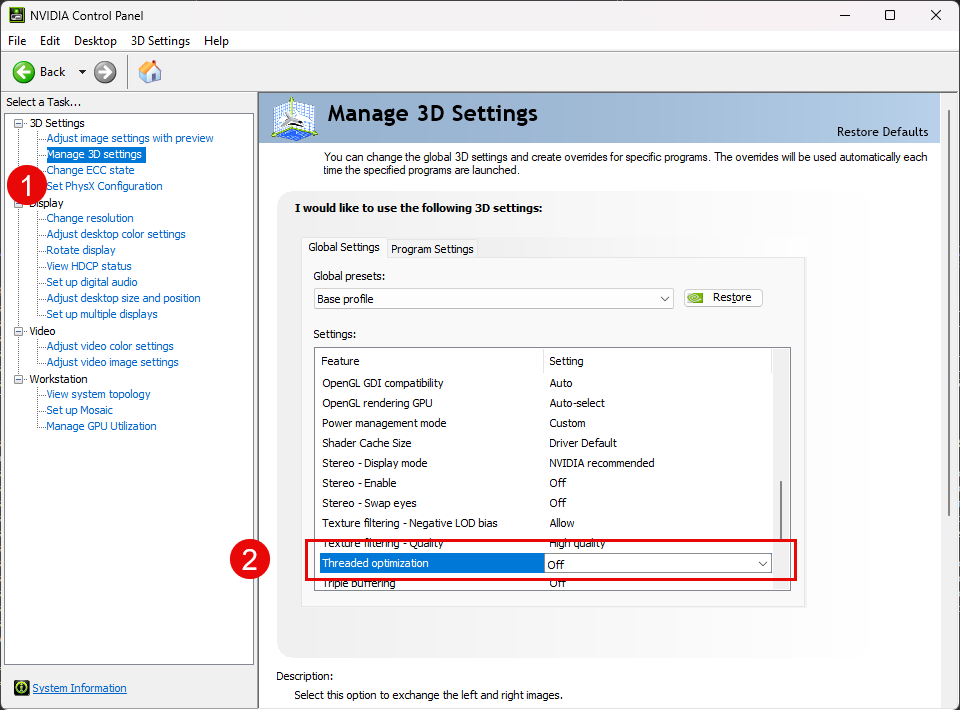Open the Desktop menu
The height and width of the screenshot is (710, 960).
tap(96, 41)
